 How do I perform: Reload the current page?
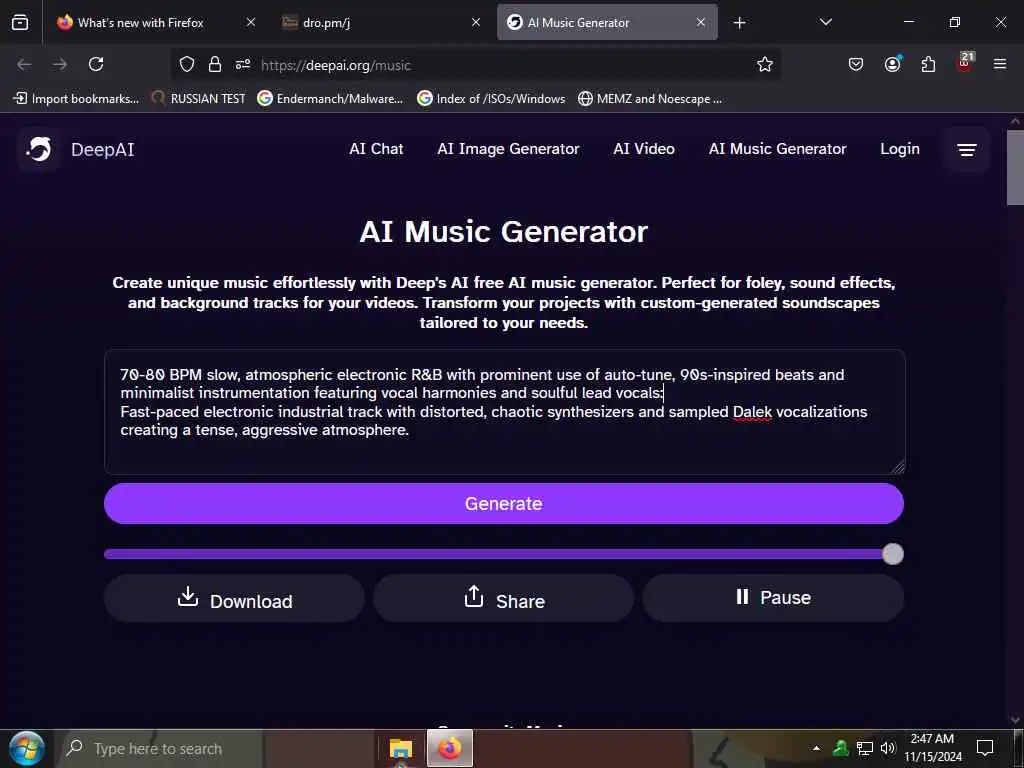[x=96, y=64]
